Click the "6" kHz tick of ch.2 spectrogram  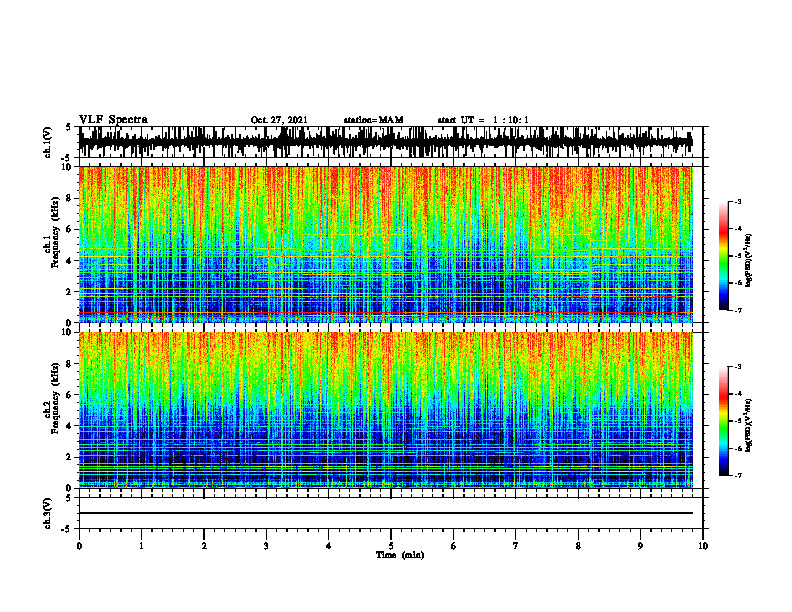(x=70, y=395)
